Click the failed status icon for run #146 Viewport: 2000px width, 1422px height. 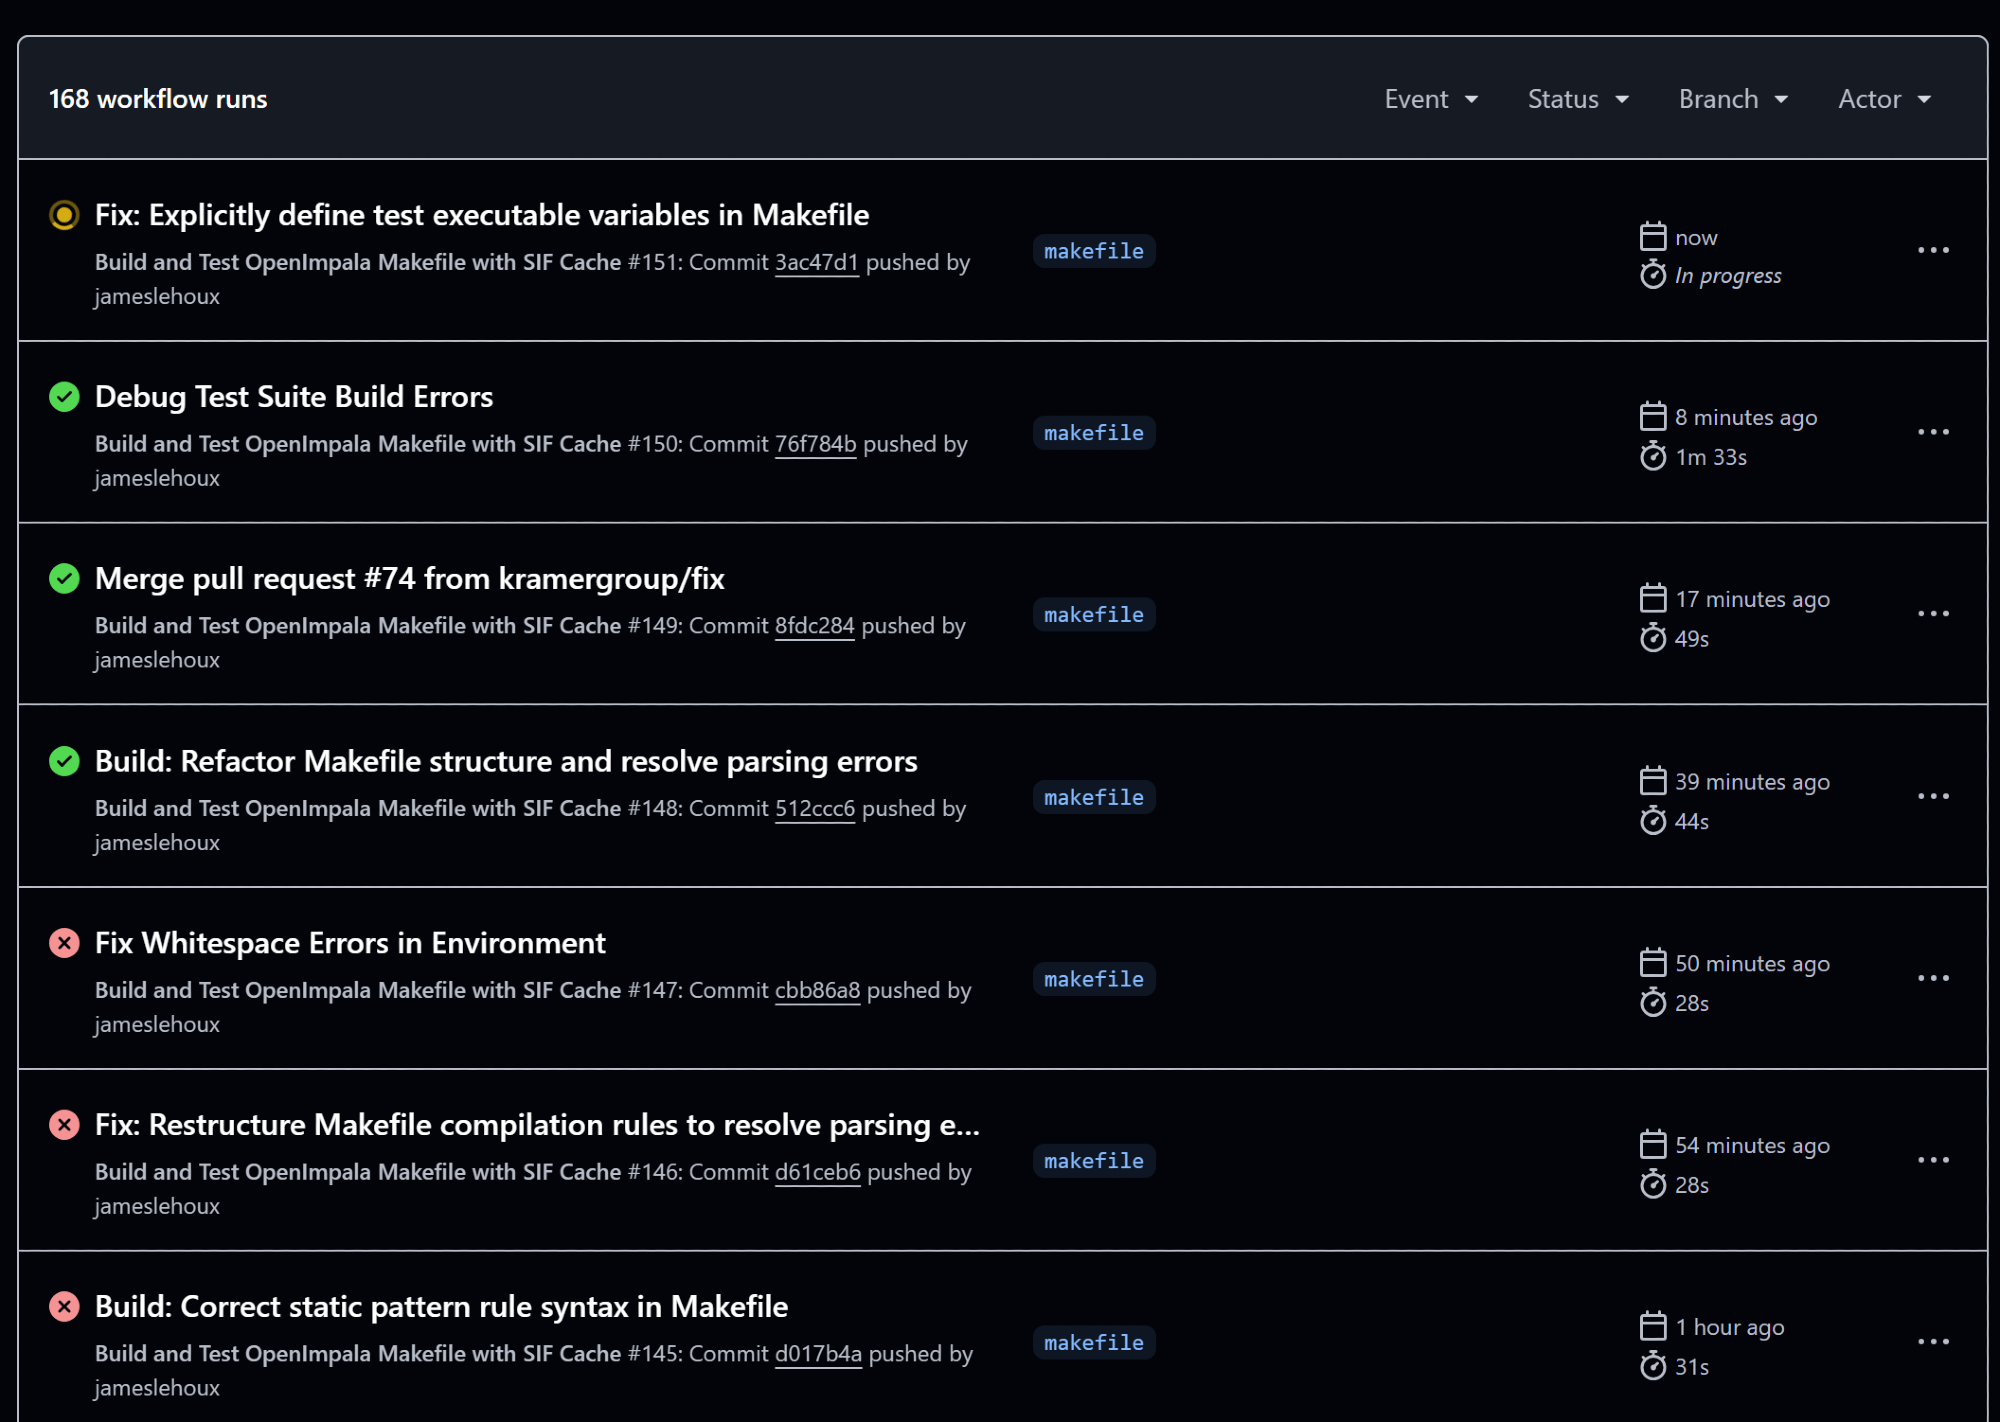click(64, 1125)
